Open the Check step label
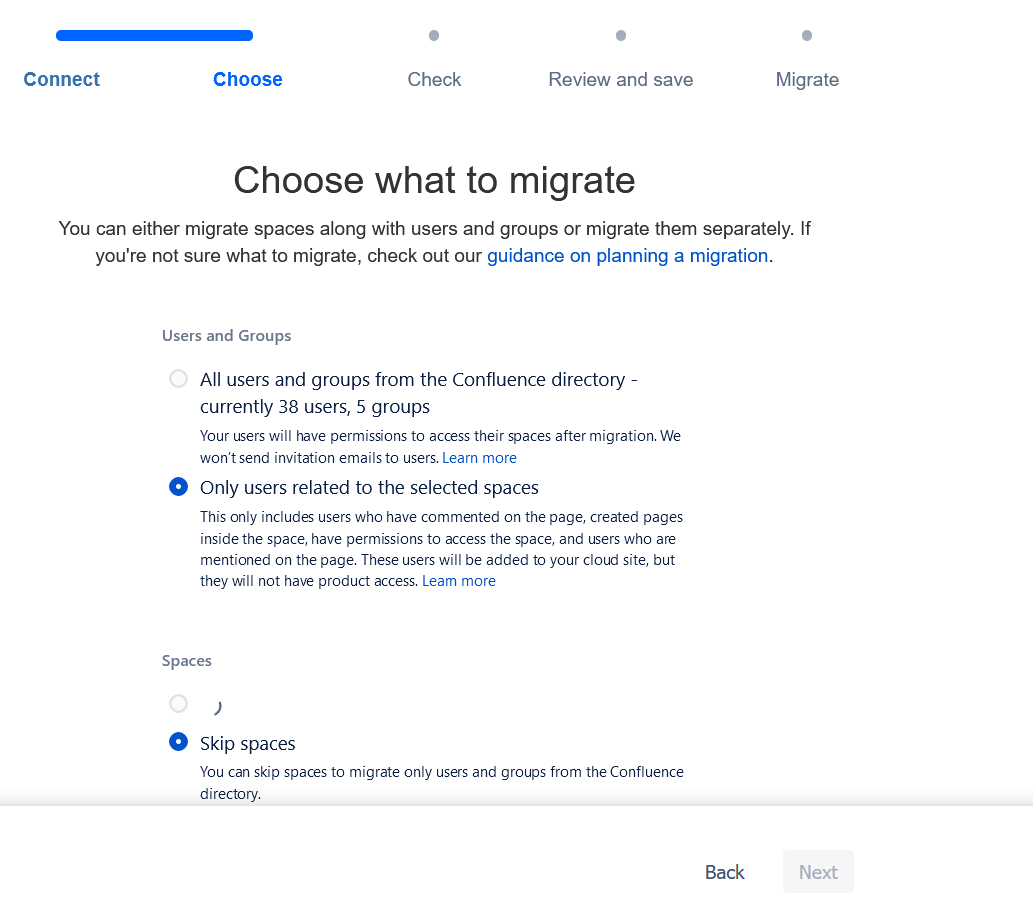Image resolution: width=1033 pixels, height=920 pixels. [434, 79]
